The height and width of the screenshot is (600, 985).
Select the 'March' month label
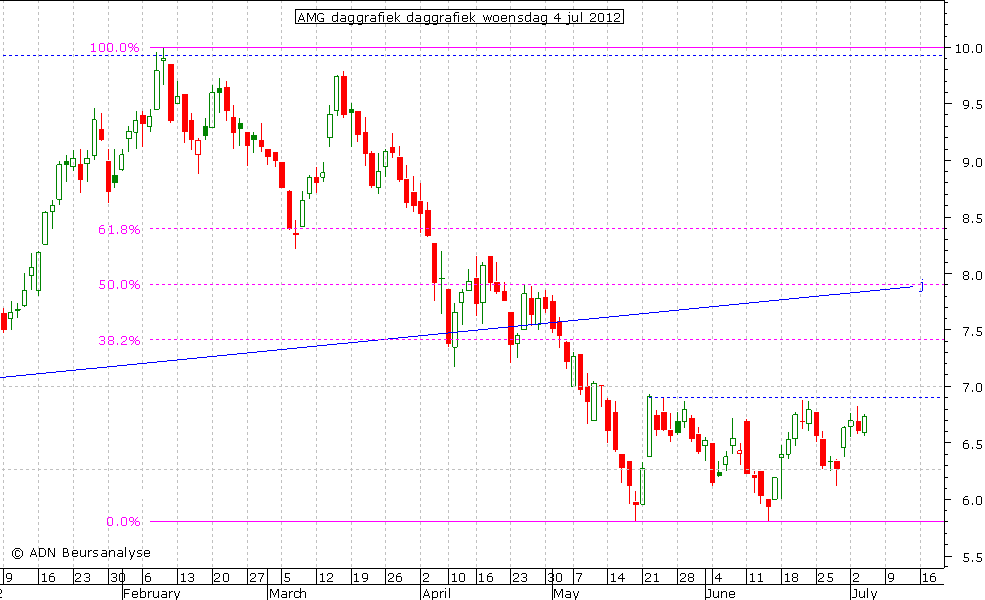click(288, 593)
